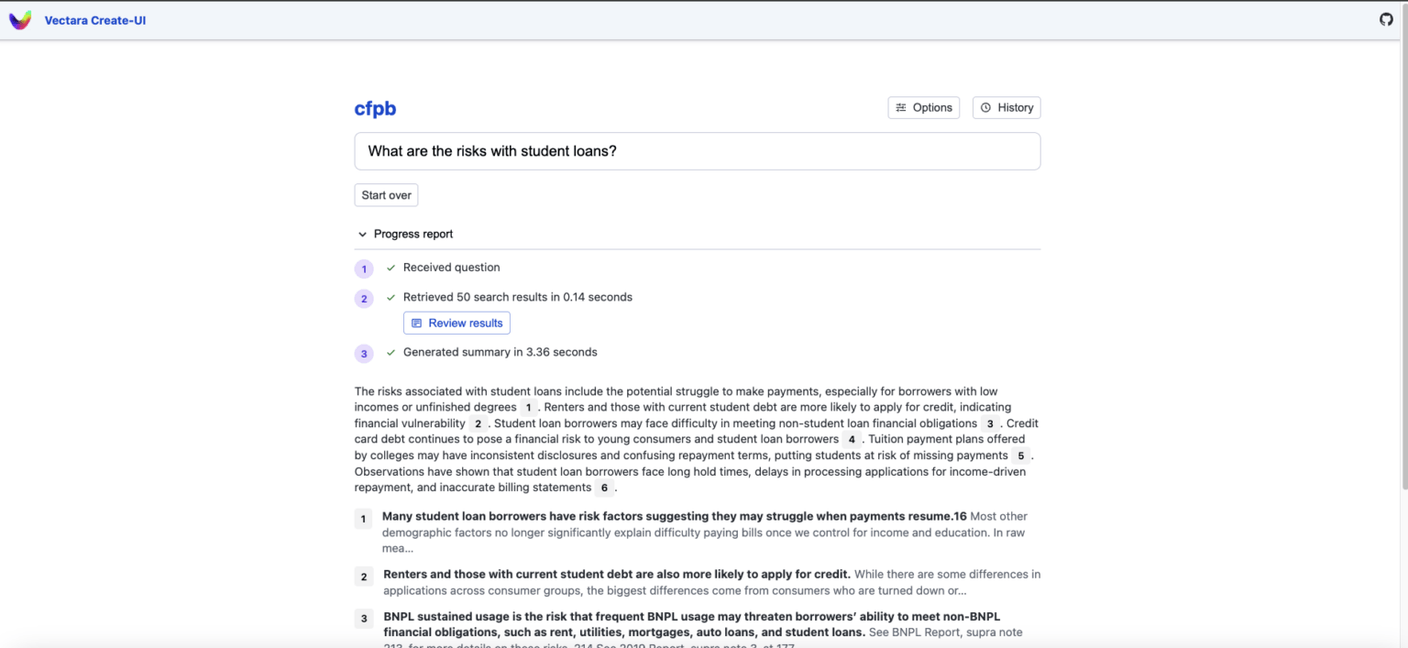This screenshot has width=1408, height=648.
Task: Click the Review results document icon
Action: (x=417, y=323)
